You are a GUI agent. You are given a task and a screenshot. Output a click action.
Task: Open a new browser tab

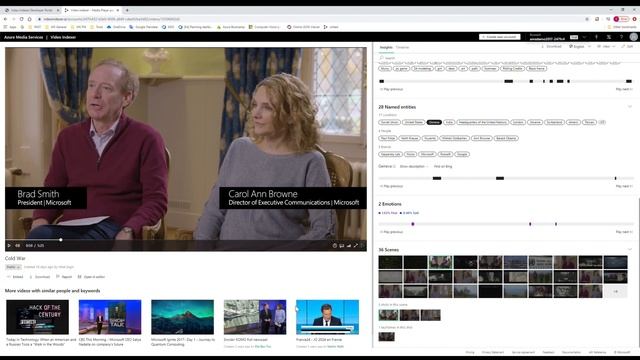click(127, 10)
